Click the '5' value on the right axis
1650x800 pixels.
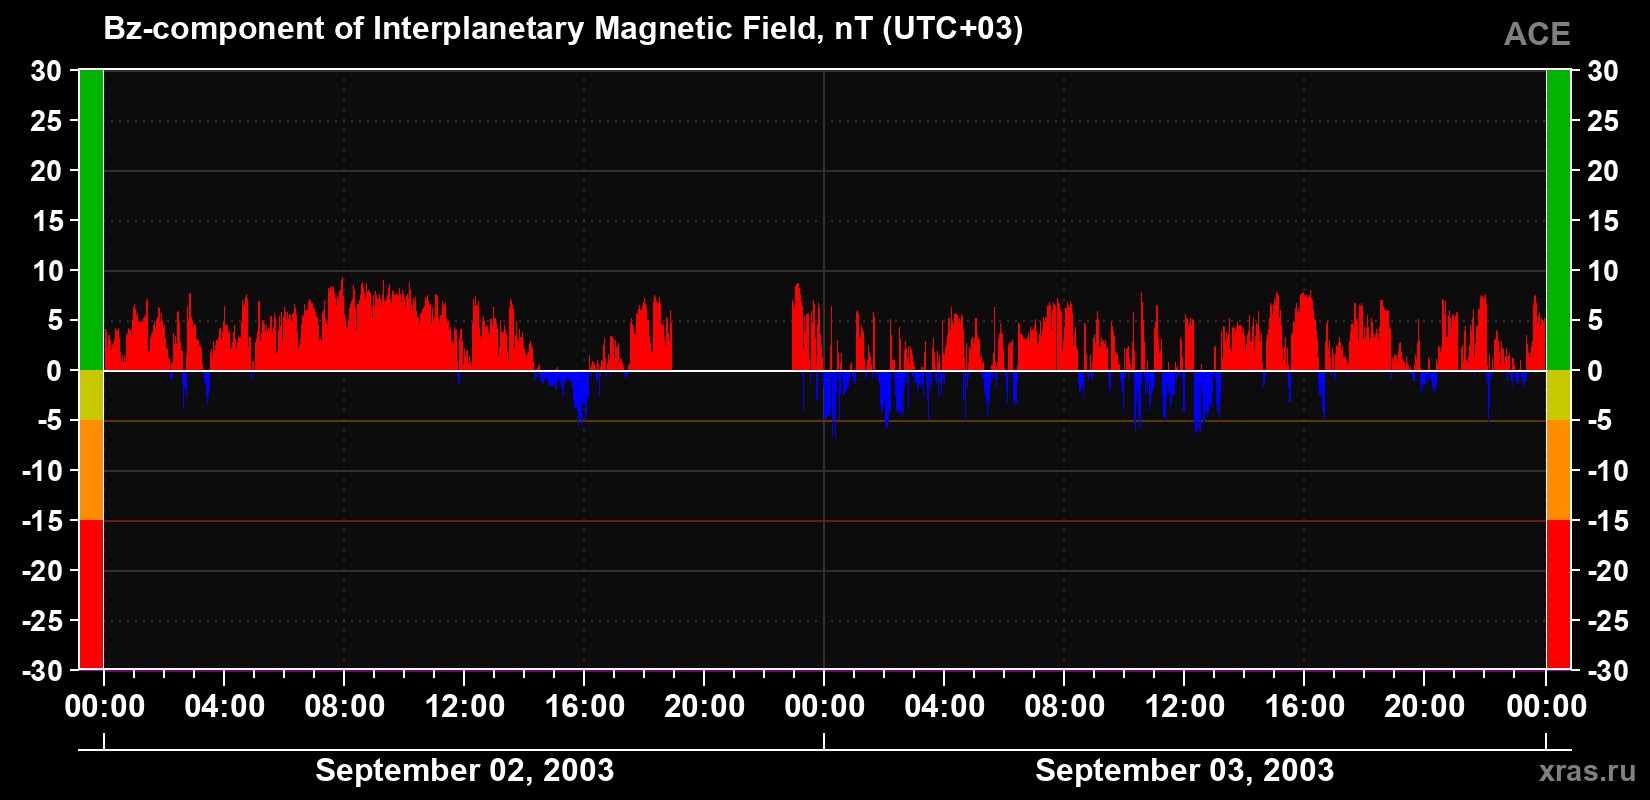(1595, 321)
